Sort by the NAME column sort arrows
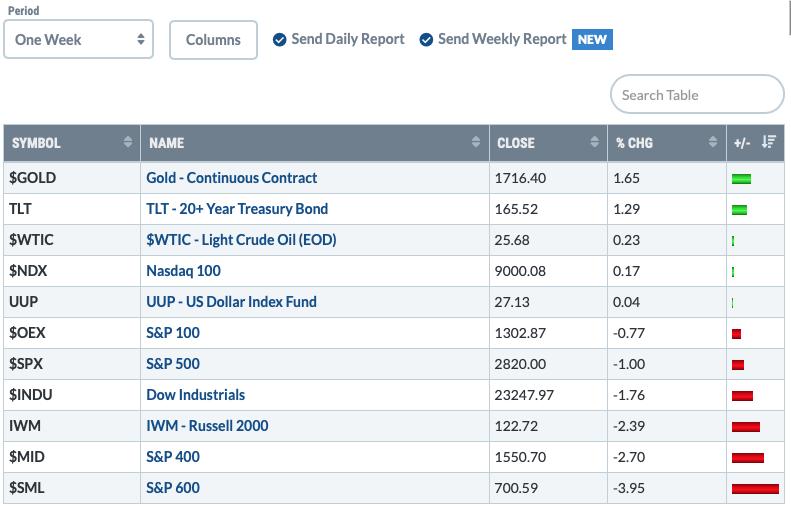Screen dimensions: 791x508 pos(476,142)
